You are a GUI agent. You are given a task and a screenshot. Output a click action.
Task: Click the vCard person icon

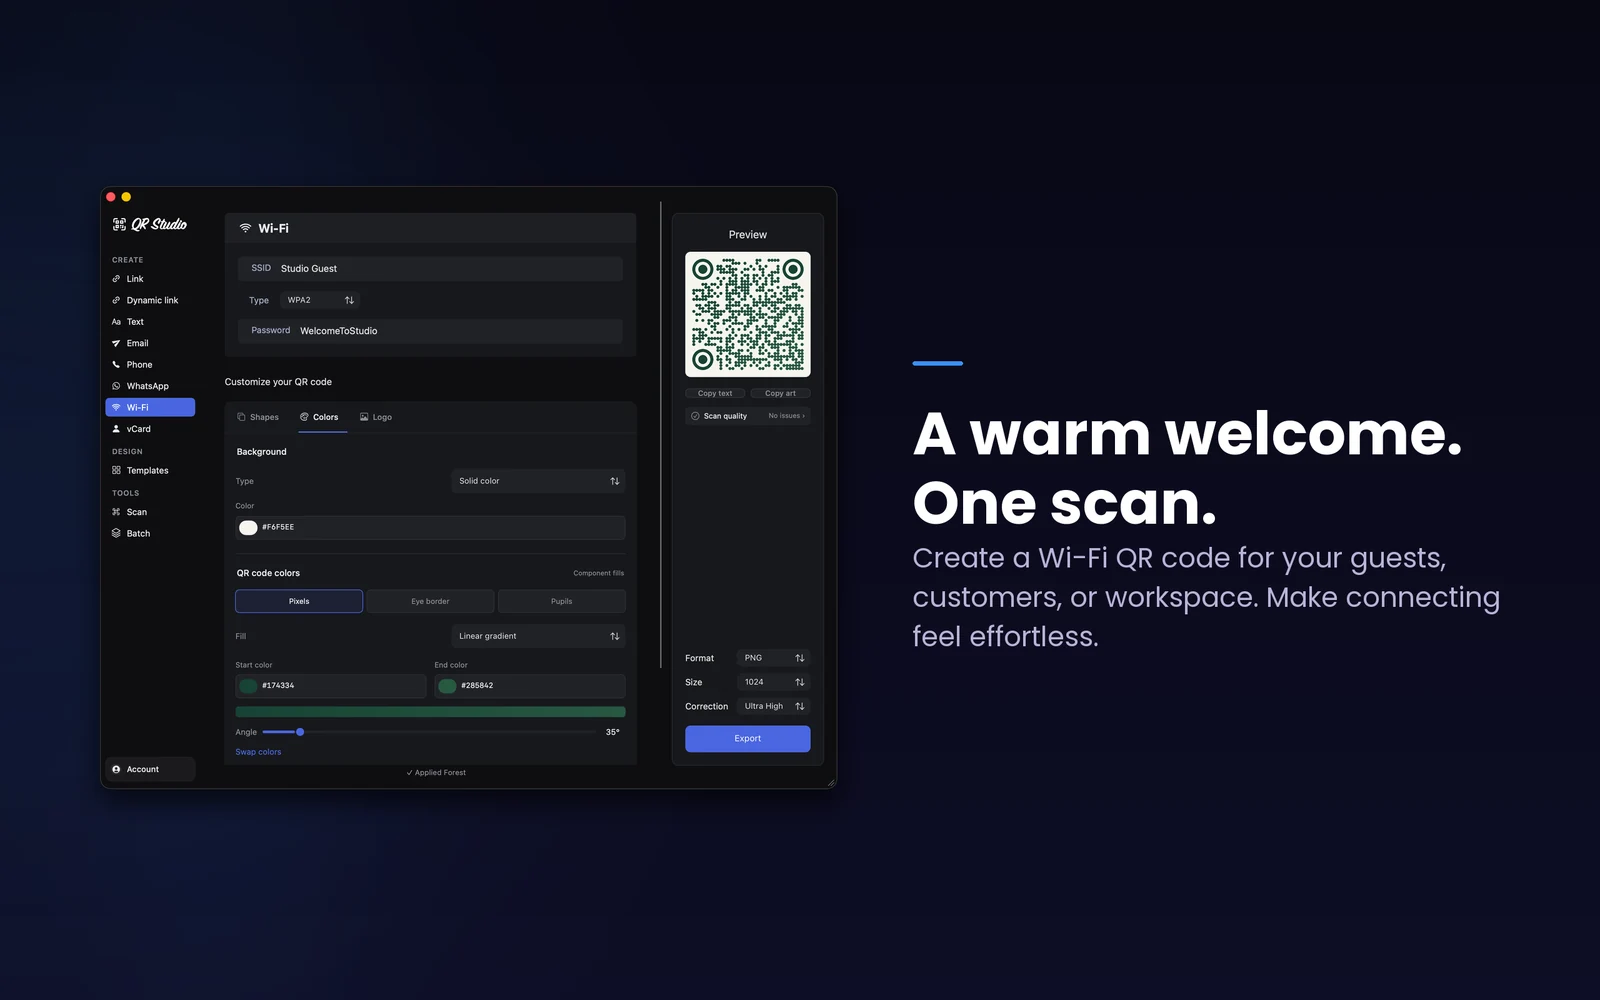tap(116, 429)
